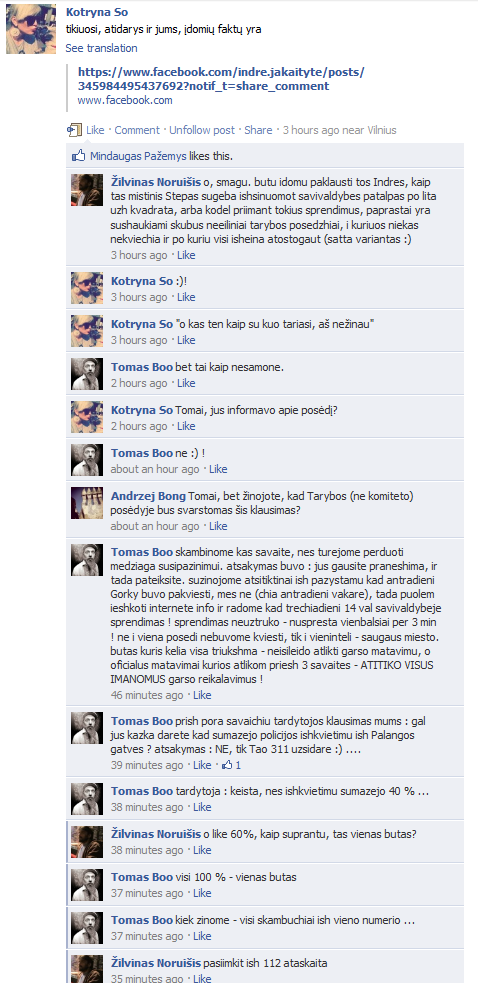Like the main post by Kotryna So
The image size is (478, 983).
(95, 130)
